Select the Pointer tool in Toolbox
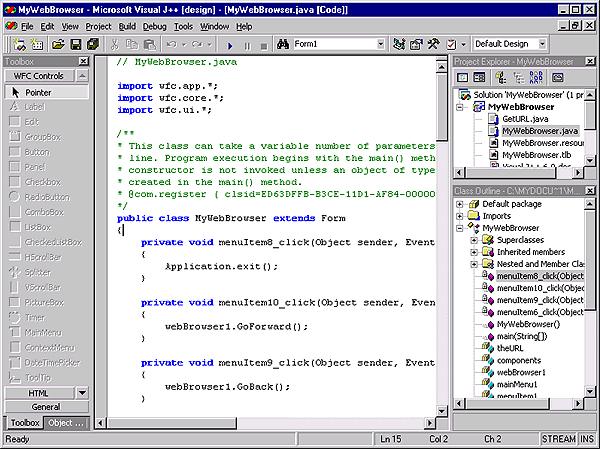Viewport: 600px width, 449px height. coord(38,92)
